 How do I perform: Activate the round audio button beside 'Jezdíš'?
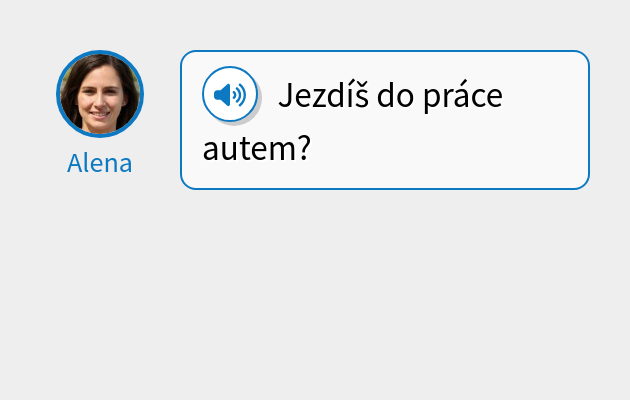[230, 94]
